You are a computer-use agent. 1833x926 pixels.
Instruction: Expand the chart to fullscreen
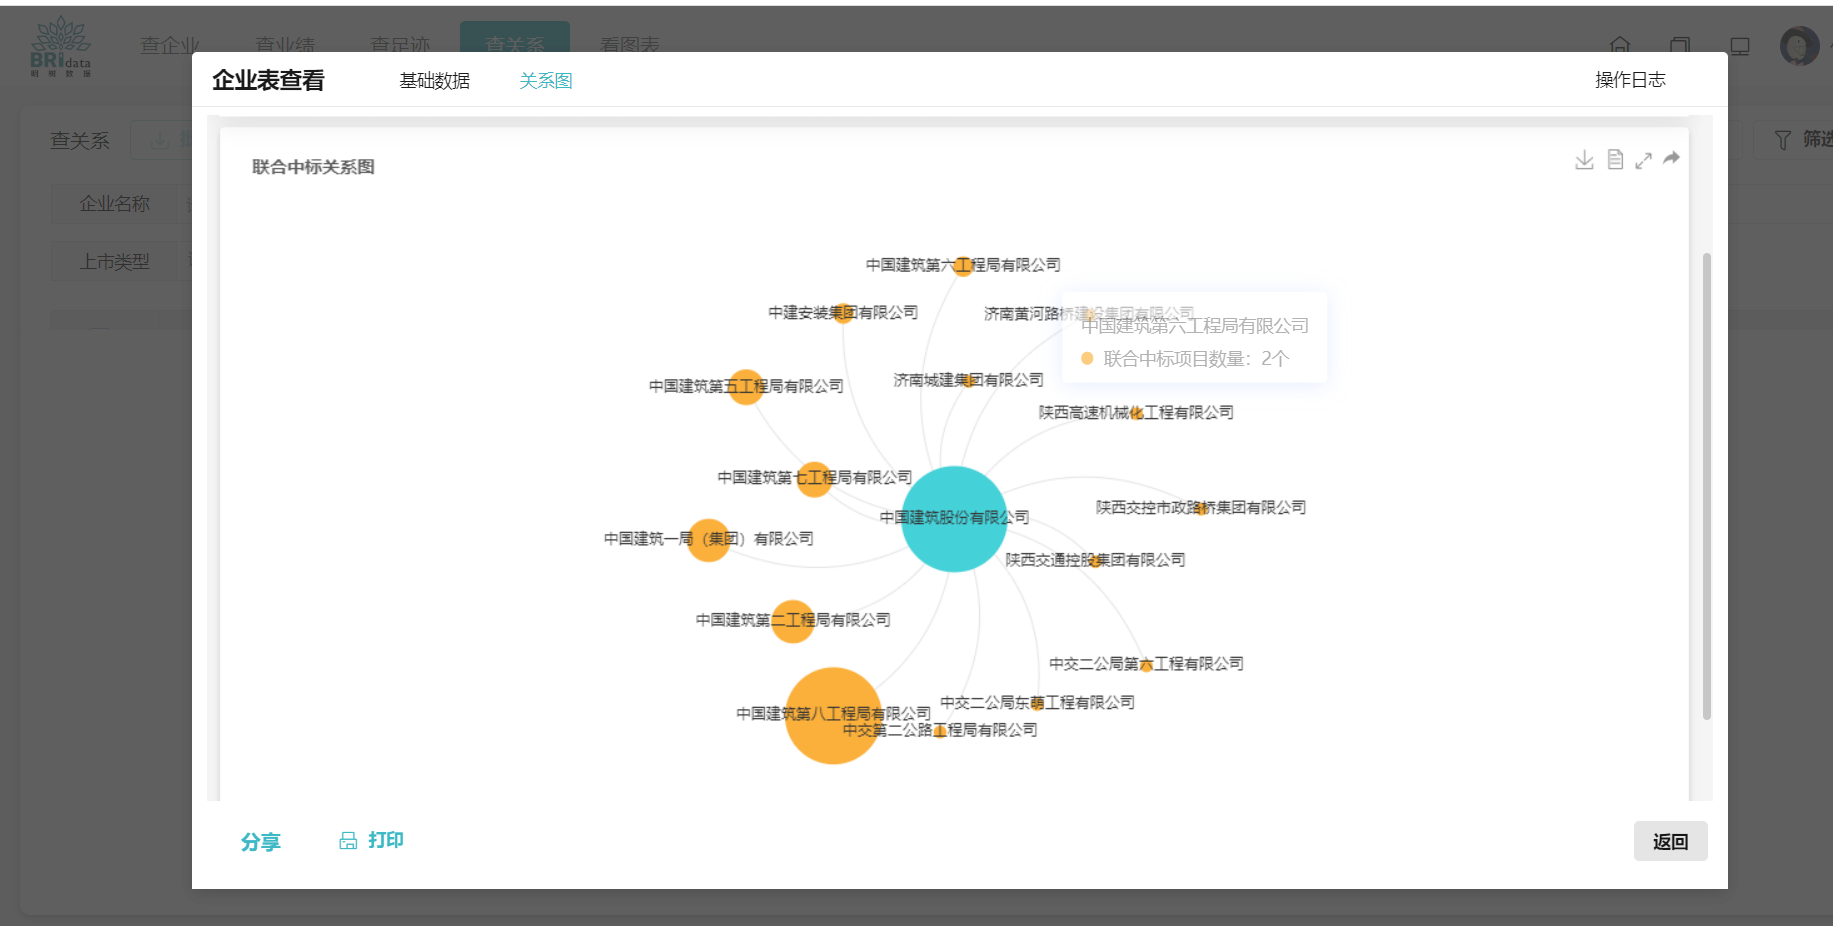coord(1643,160)
